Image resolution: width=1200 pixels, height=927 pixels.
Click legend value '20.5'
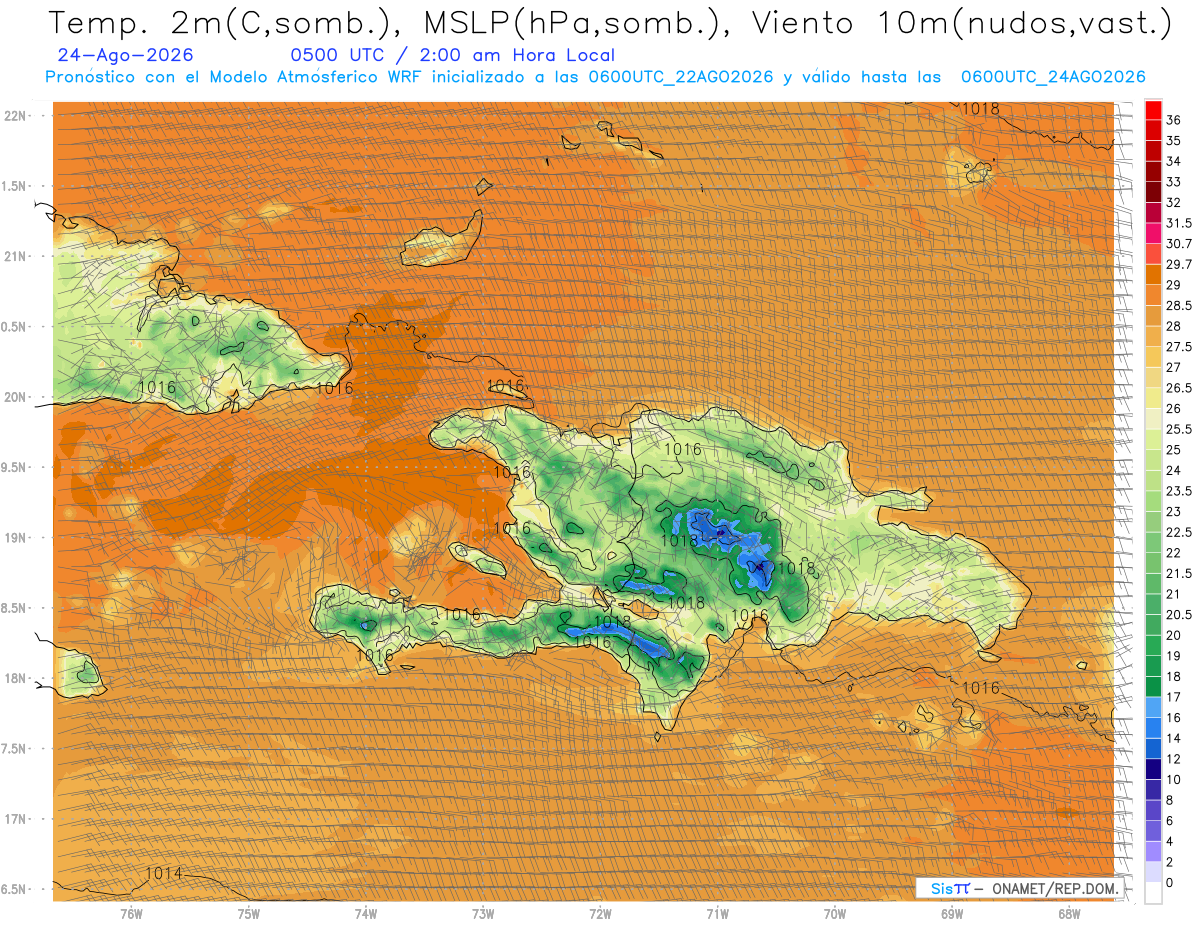pyautogui.click(x=1179, y=614)
